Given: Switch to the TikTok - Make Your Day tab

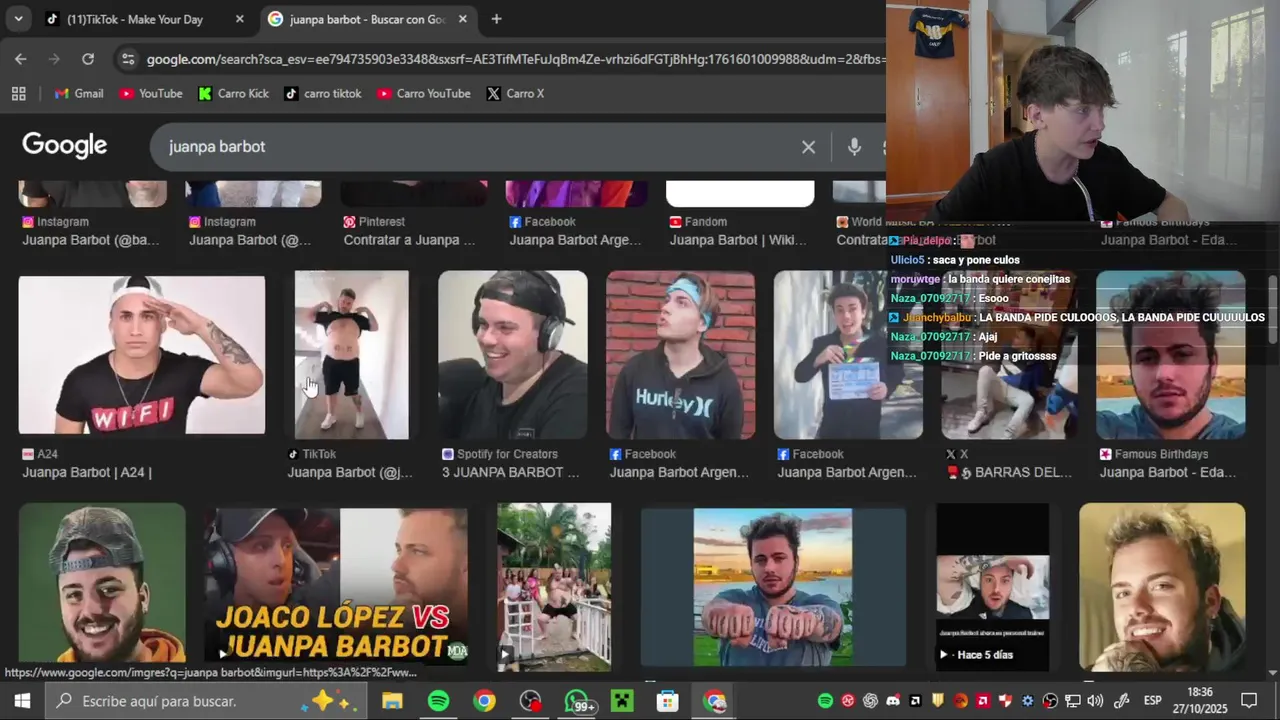Looking at the screenshot, I should coord(134,19).
